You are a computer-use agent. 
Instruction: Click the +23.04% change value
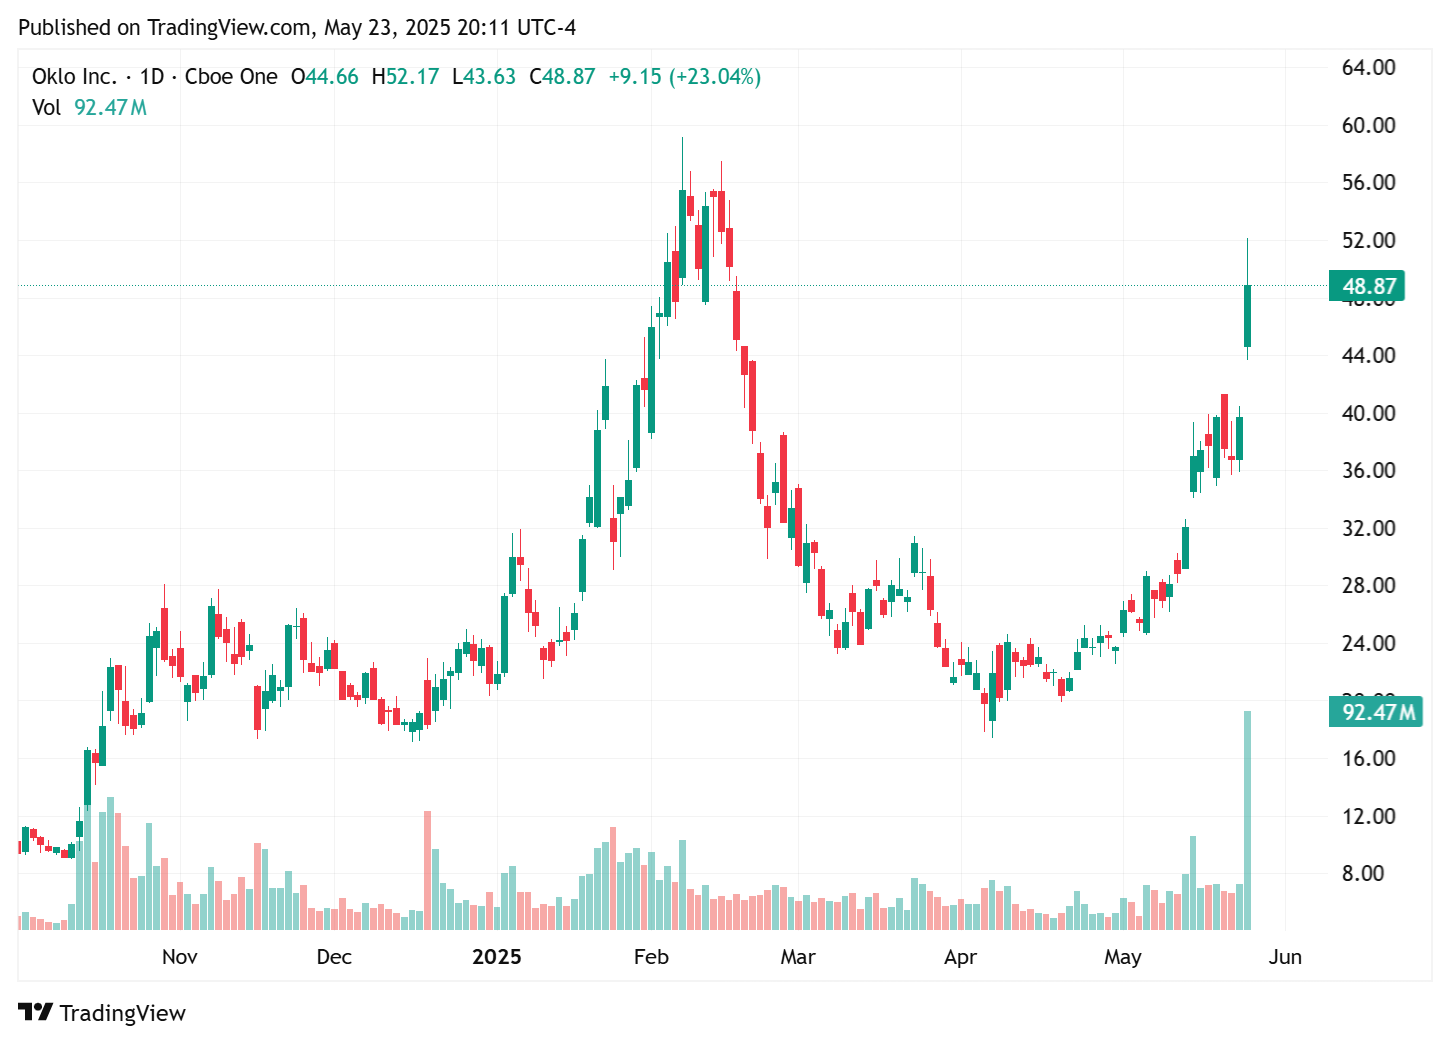(712, 76)
